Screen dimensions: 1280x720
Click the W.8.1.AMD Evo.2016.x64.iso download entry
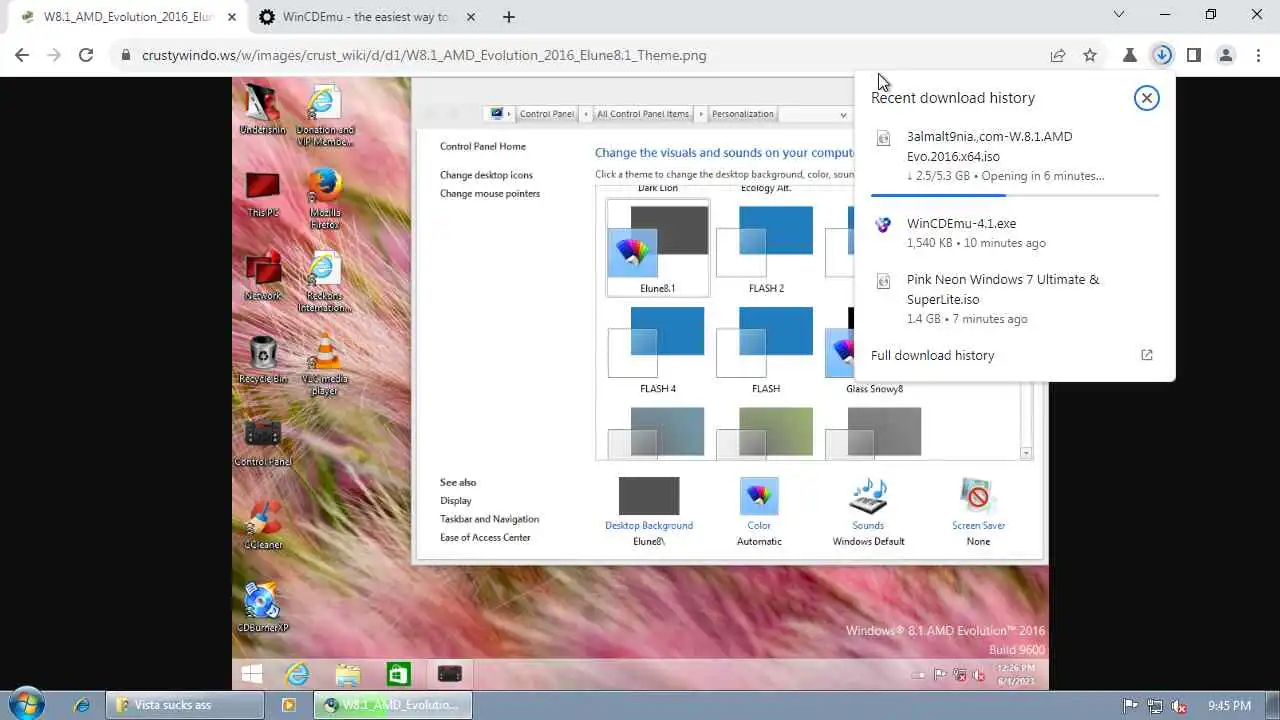[x=1014, y=156]
